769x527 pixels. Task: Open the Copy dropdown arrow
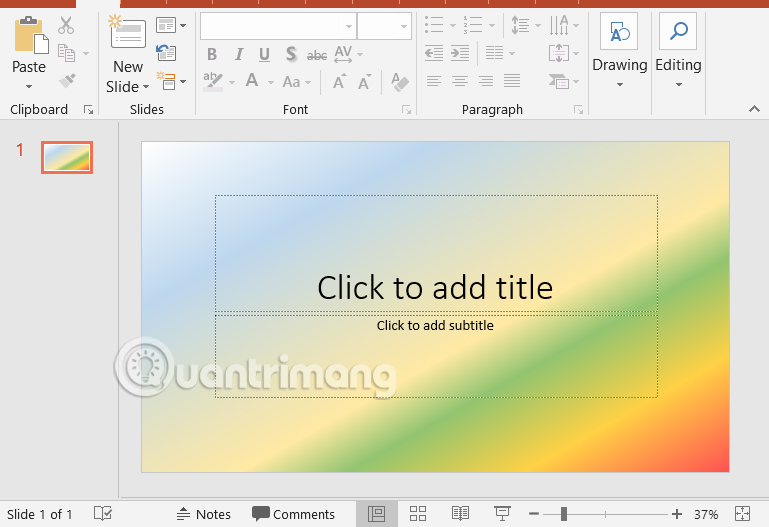[x=86, y=53]
